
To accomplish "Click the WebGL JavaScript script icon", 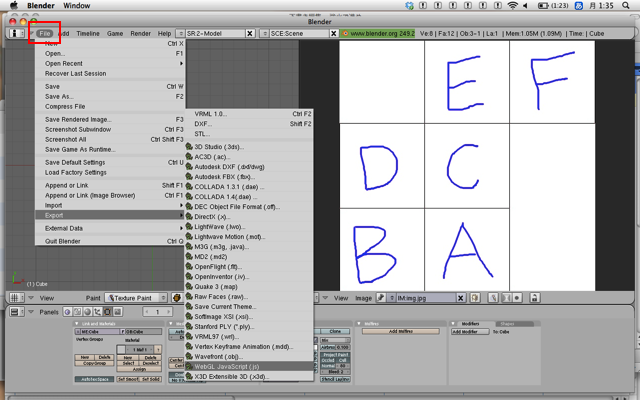I will click(189, 367).
